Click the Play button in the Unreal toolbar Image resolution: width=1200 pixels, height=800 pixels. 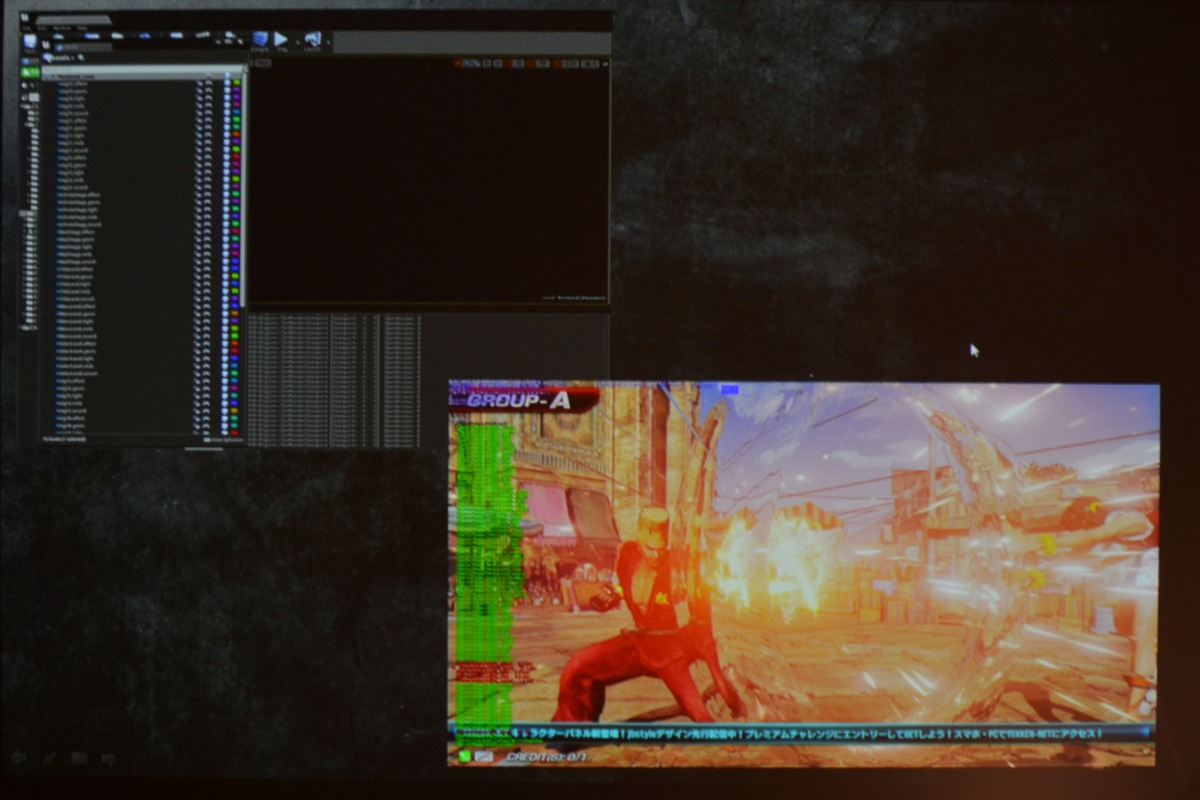tap(282, 39)
